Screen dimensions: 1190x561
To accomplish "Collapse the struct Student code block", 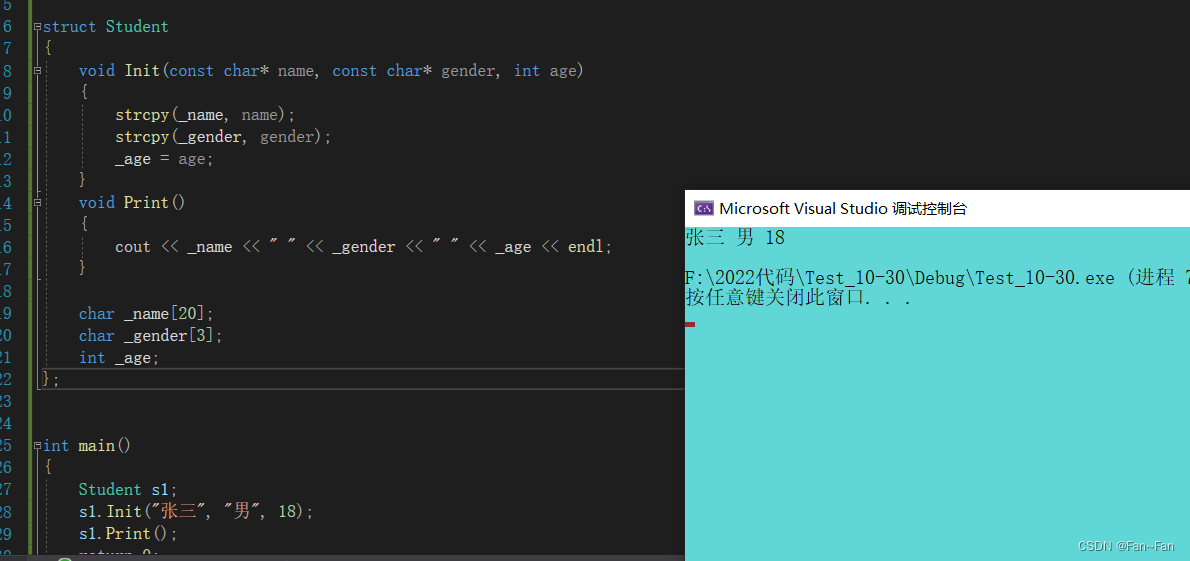I will tap(37, 27).
